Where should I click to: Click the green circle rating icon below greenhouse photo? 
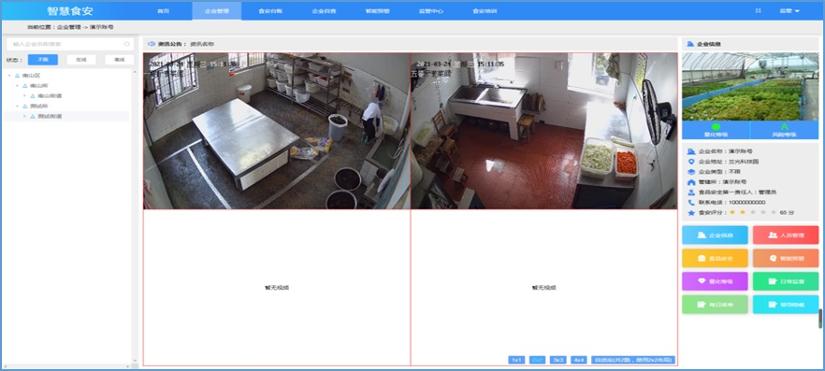click(716, 127)
